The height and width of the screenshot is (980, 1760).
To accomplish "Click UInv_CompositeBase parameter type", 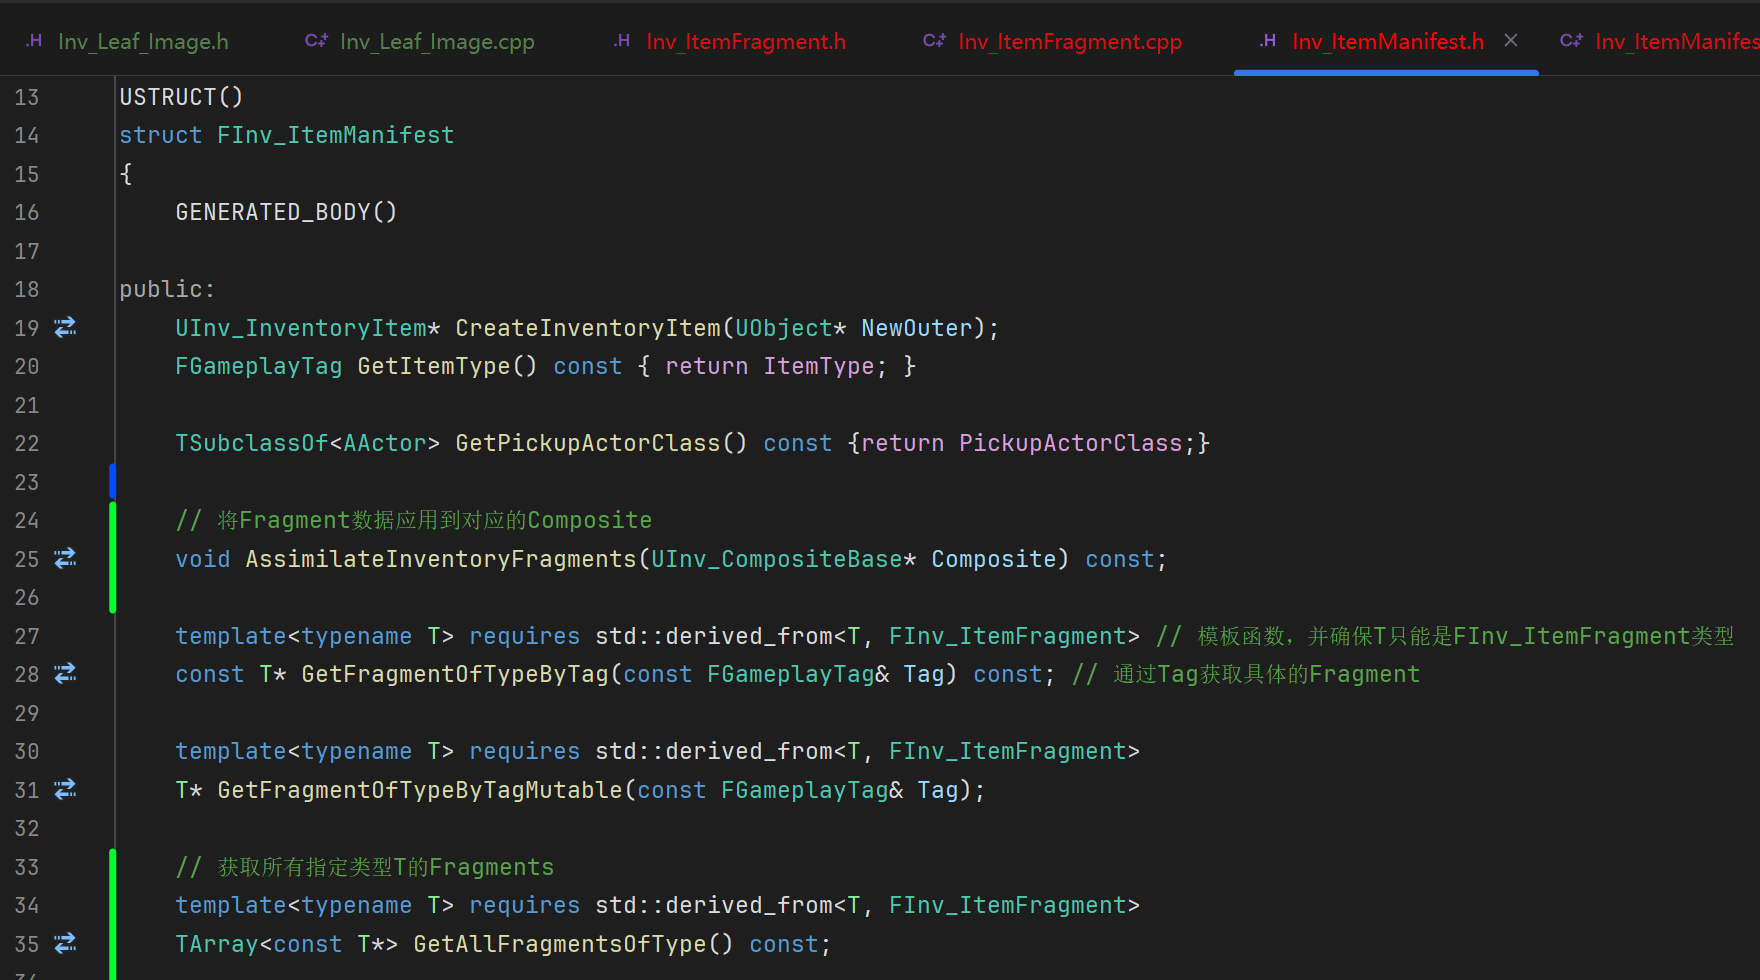I will (777, 559).
